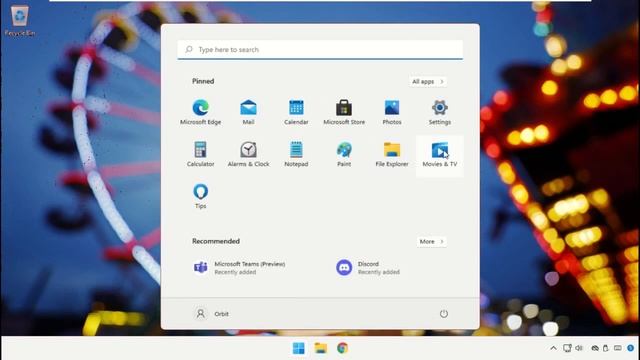Open the power options button

pyautogui.click(x=444, y=313)
